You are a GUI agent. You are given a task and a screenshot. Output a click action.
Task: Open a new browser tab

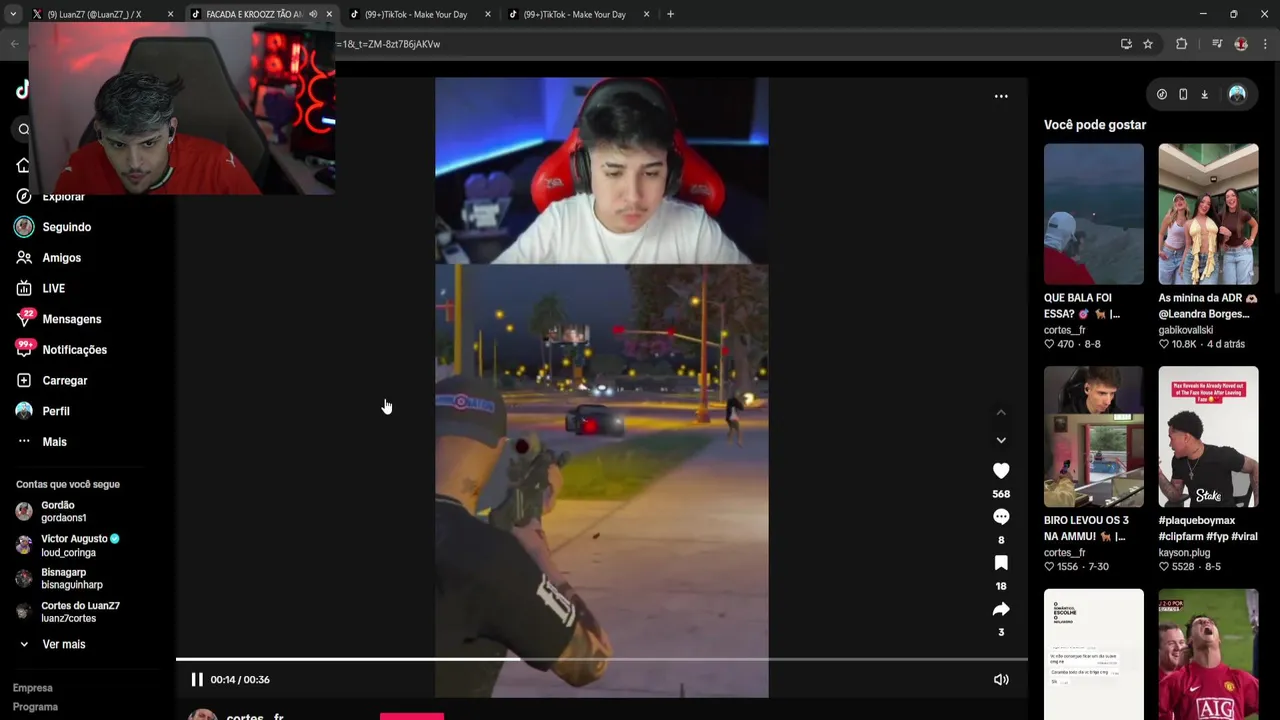670,14
